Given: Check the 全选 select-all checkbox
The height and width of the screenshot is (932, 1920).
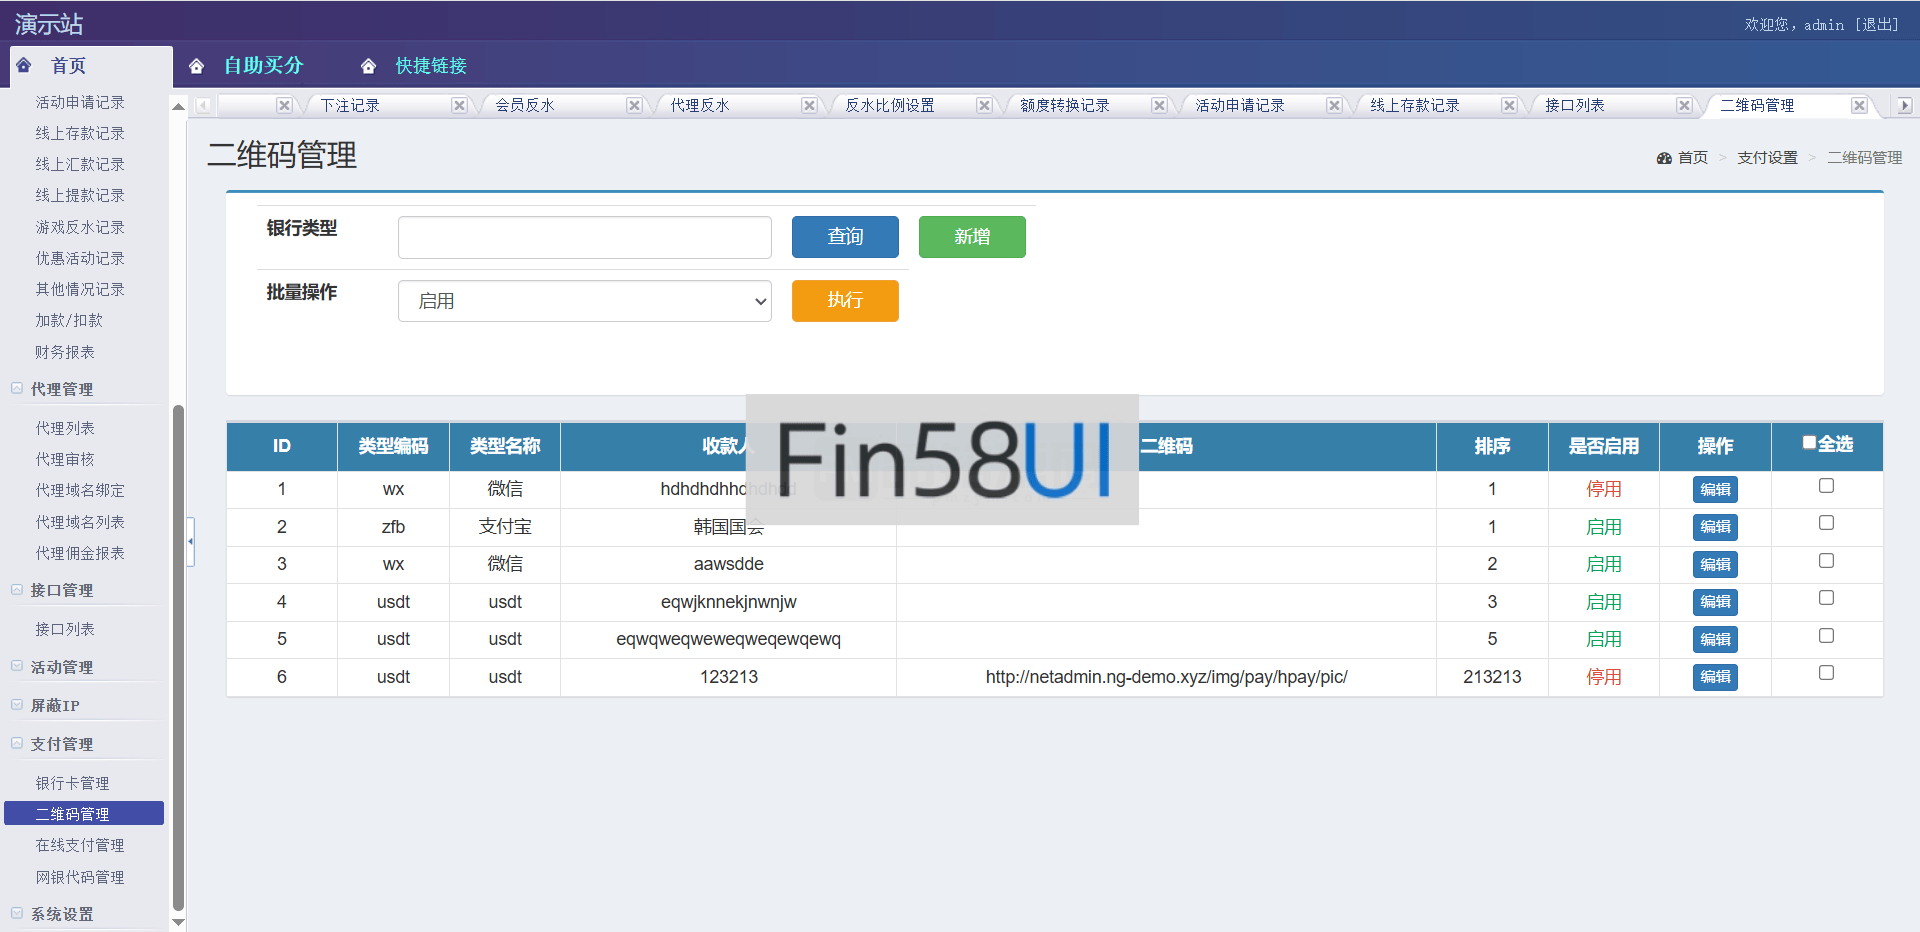Looking at the screenshot, I should click(1809, 443).
